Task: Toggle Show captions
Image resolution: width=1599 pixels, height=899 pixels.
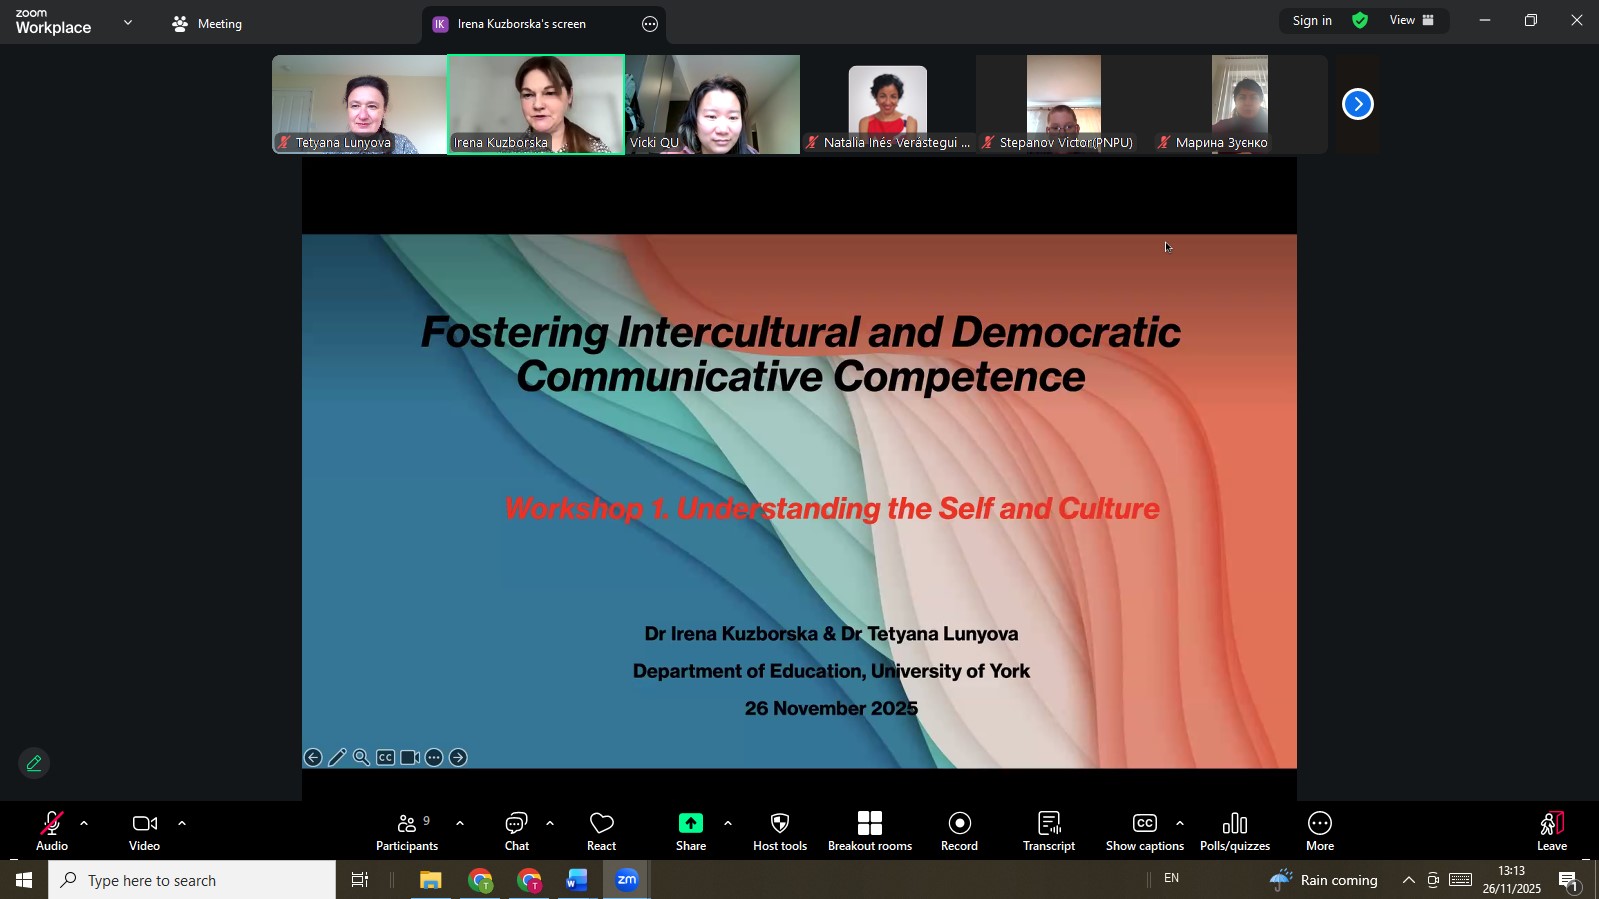Action: [x=1144, y=831]
